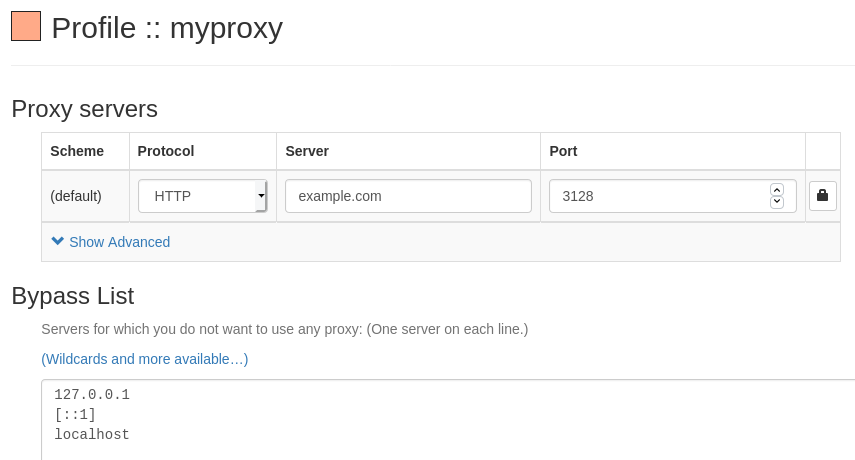855x460 pixels.
Task: Click the example.com server input field
Action: click(x=408, y=196)
